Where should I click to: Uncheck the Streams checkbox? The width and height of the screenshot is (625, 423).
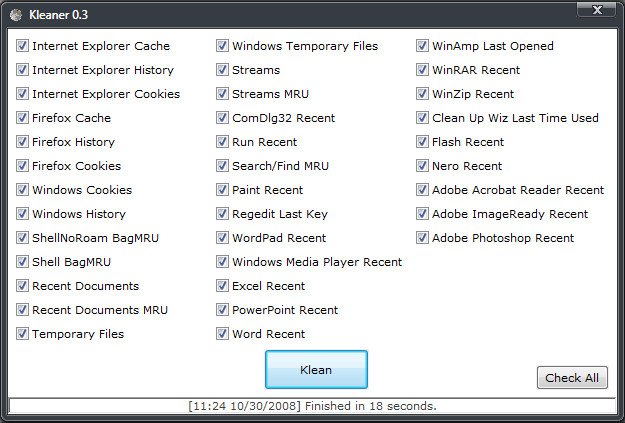(x=222, y=69)
